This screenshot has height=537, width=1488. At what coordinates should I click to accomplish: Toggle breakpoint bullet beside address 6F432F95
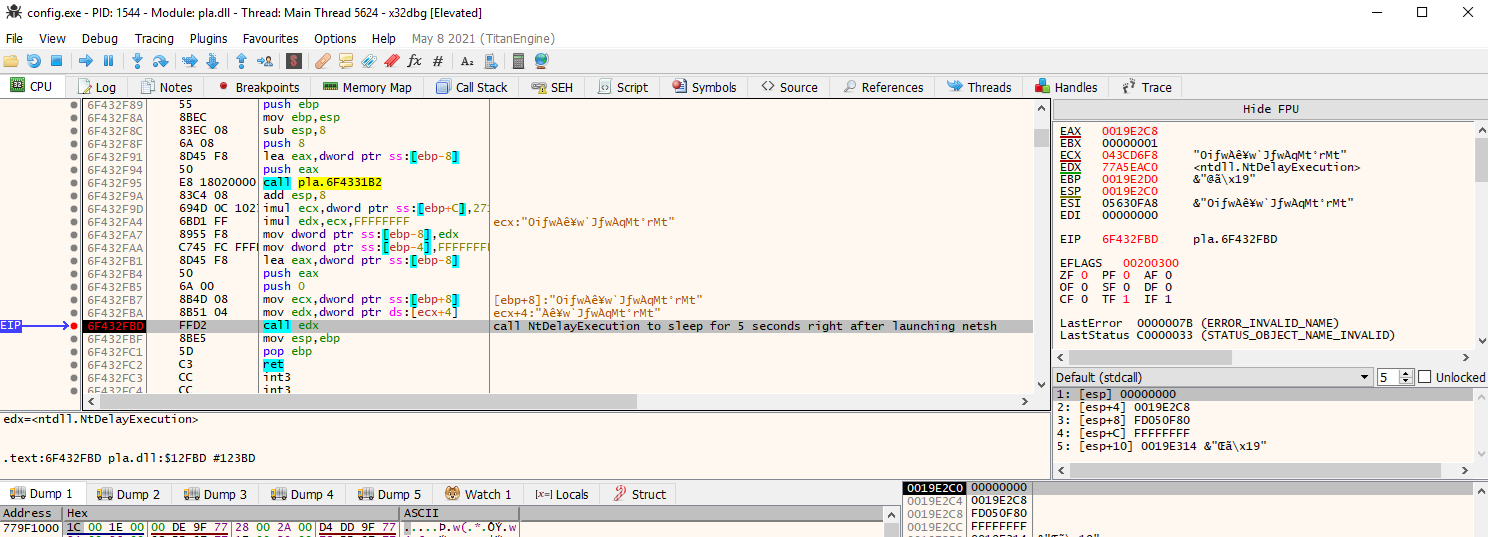74,183
